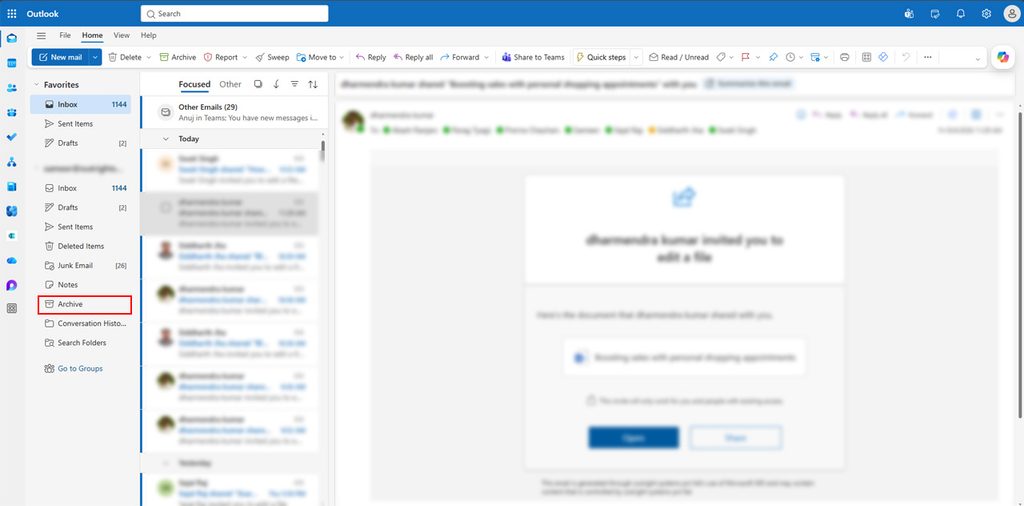This screenshot has width=1024, height=506.
Task: Show the Focused inbox tab
Action: (x=195, y=84)
